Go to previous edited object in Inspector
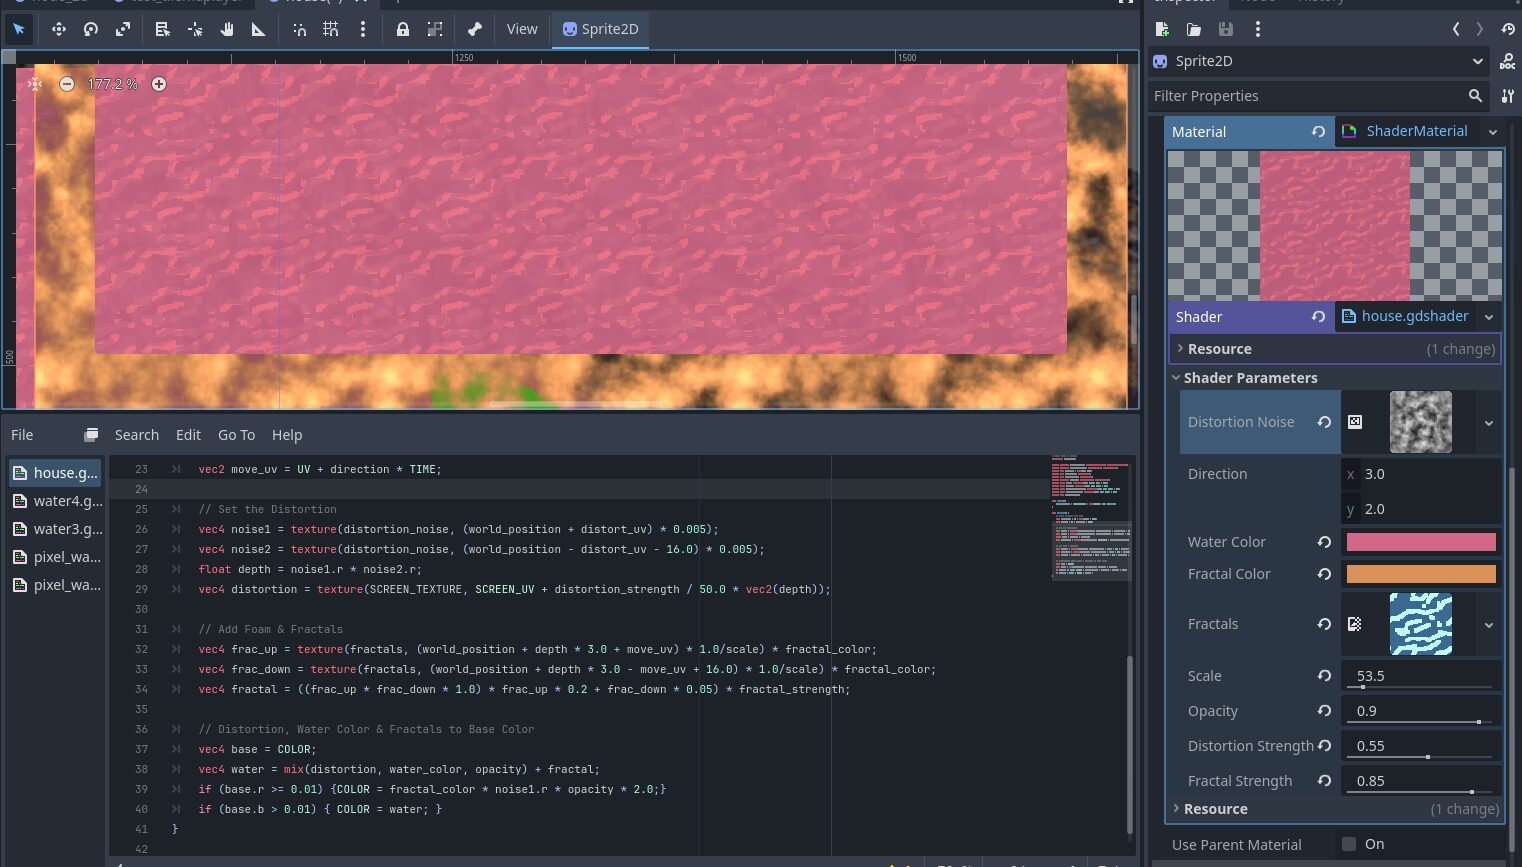 pyautogui.click(x=1456, y=29)
